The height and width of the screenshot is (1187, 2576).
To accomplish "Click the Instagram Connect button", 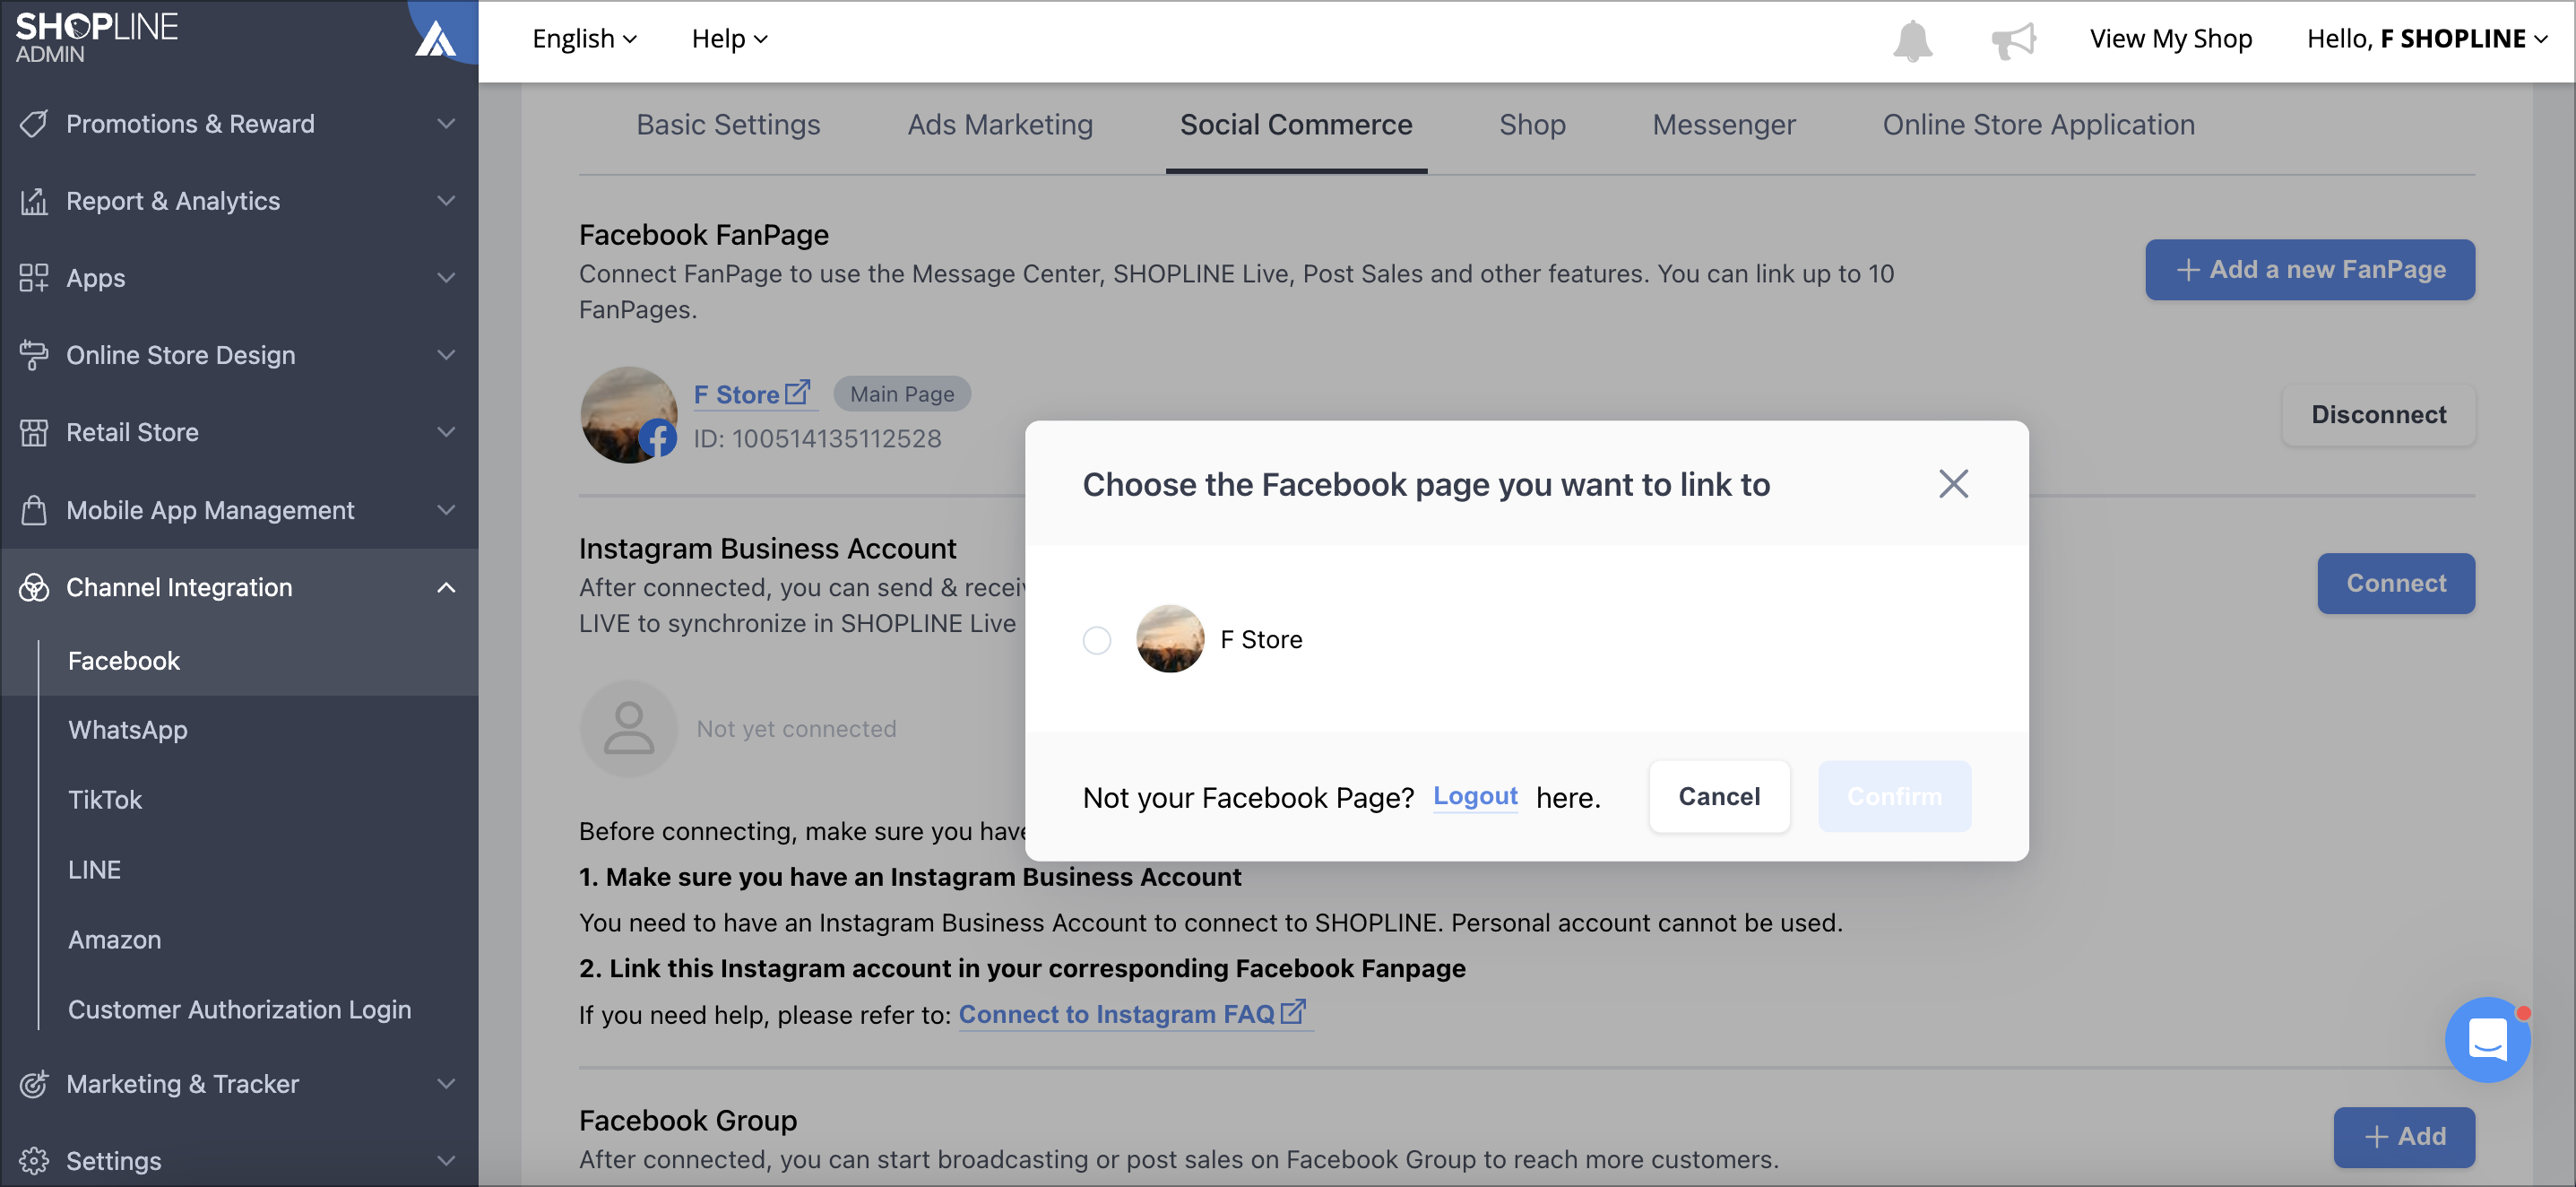I will (2396, 584).
